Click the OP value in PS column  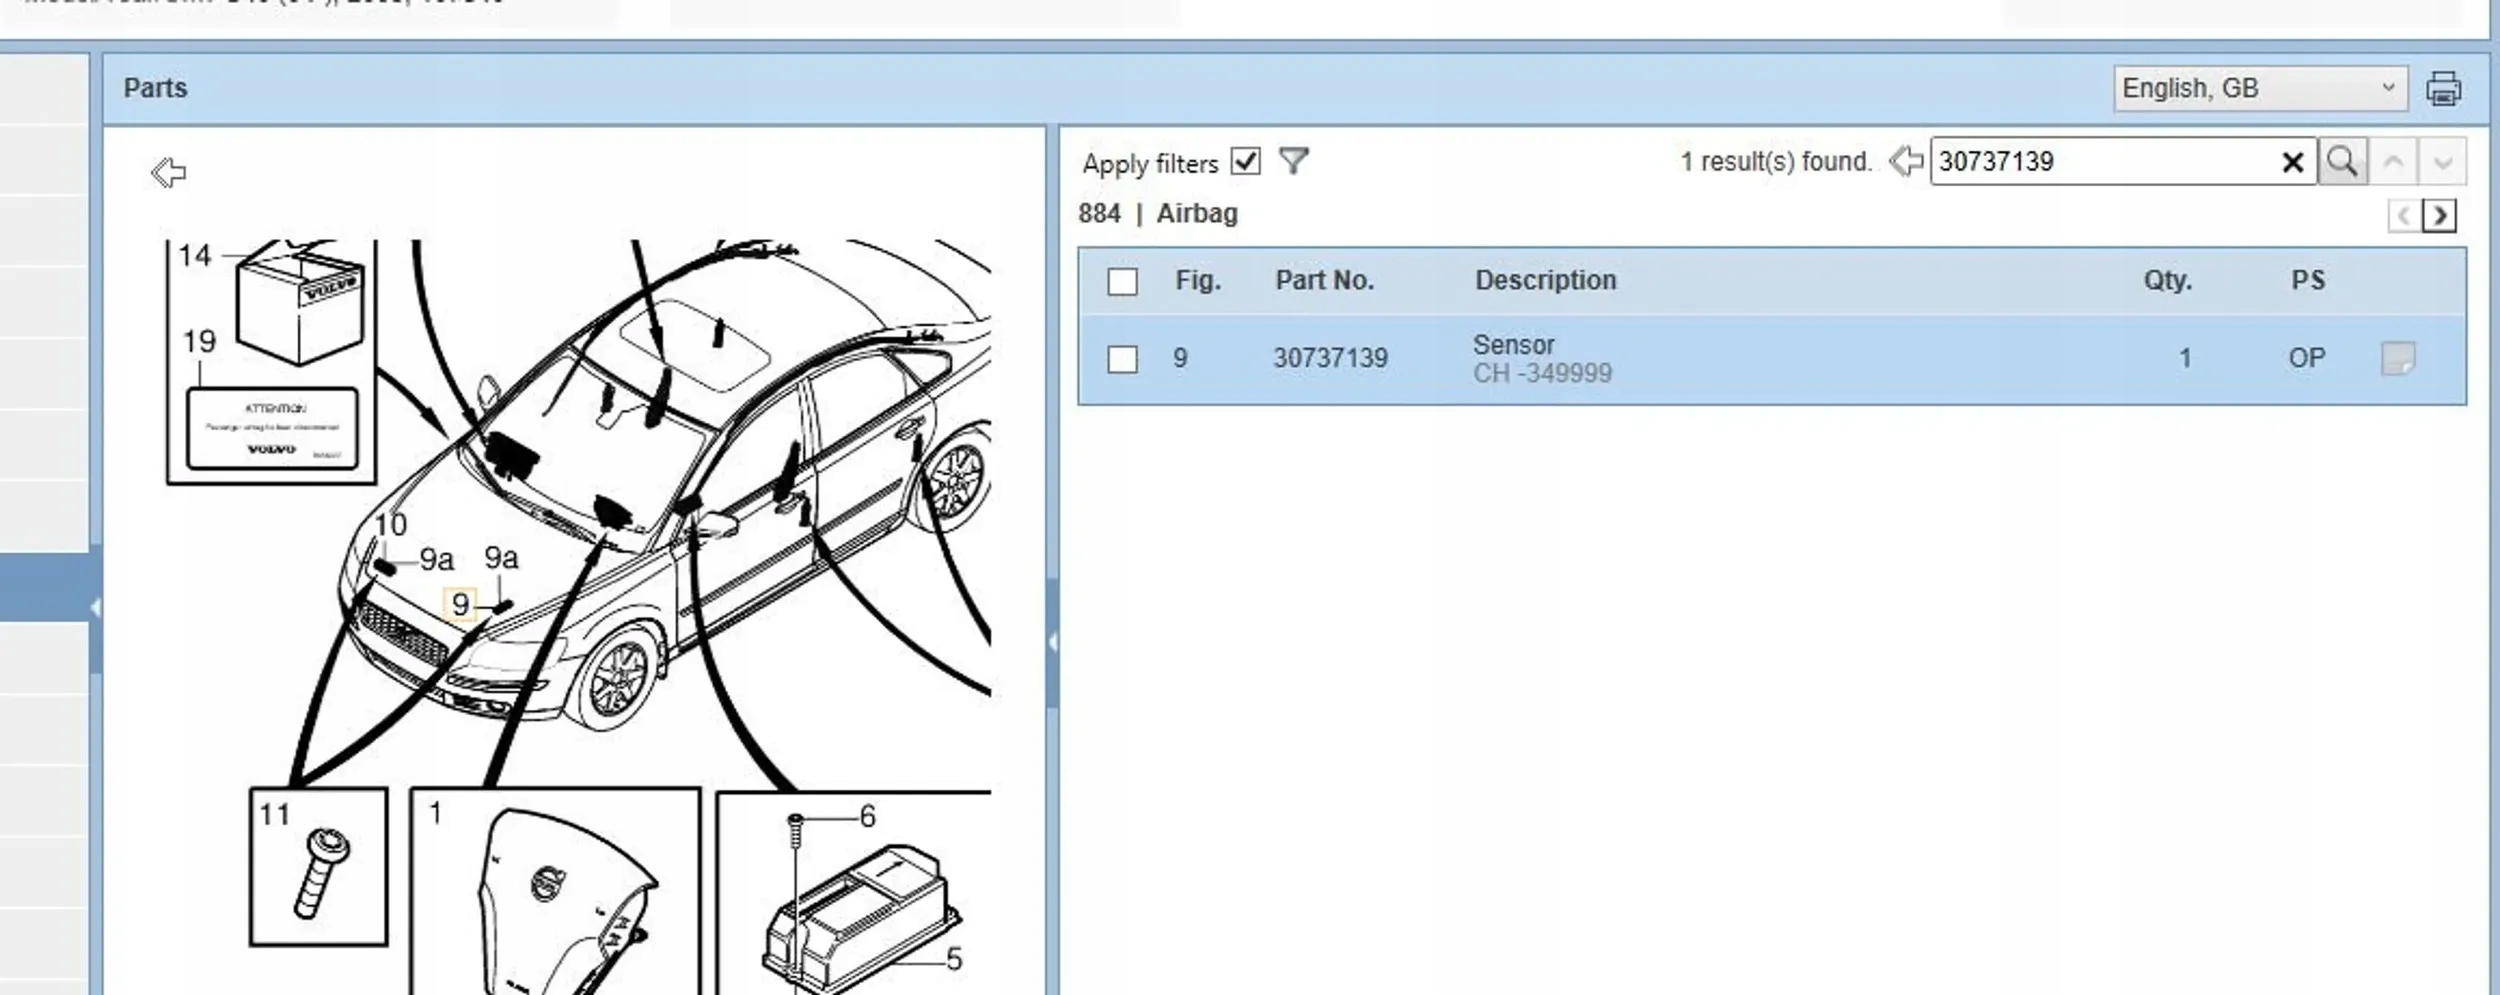(x=2307, y=358)
